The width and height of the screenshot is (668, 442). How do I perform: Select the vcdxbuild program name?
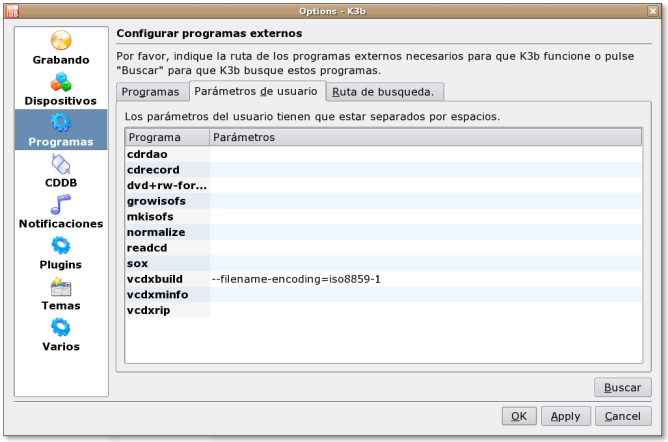(155, 279)
